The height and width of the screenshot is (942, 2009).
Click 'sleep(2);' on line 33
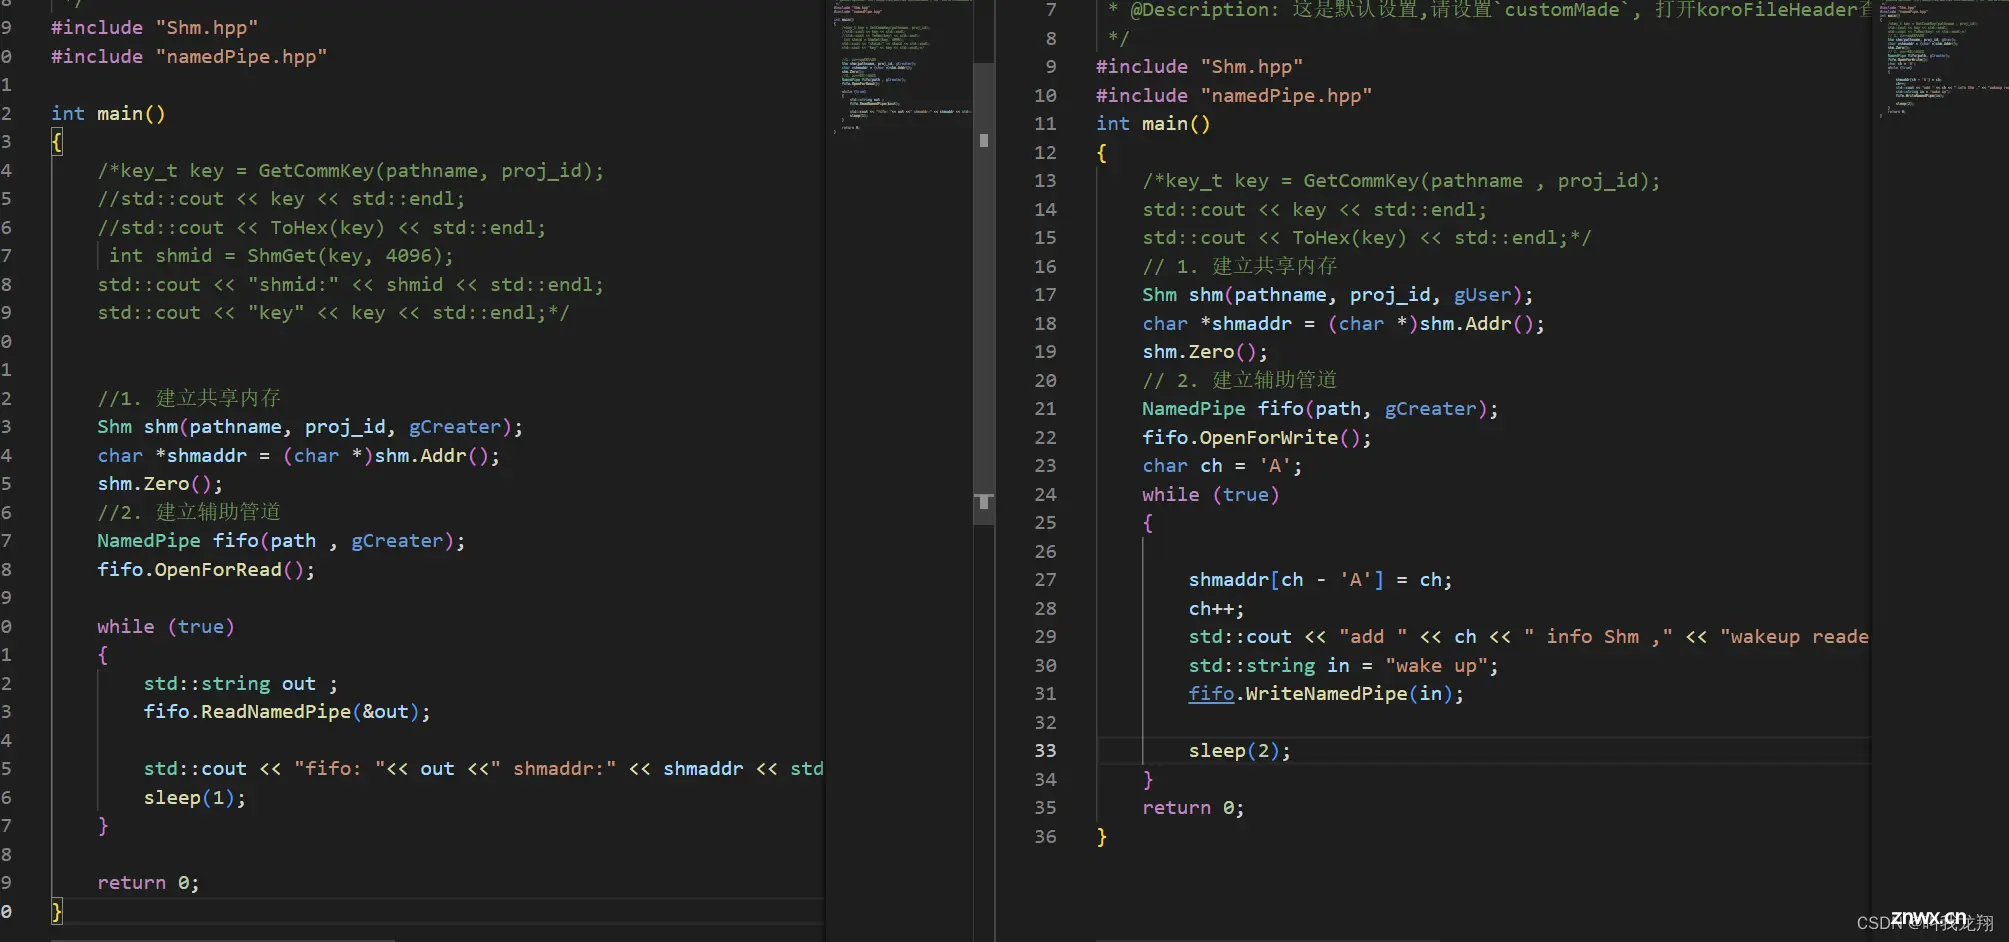click(1239, 751)
